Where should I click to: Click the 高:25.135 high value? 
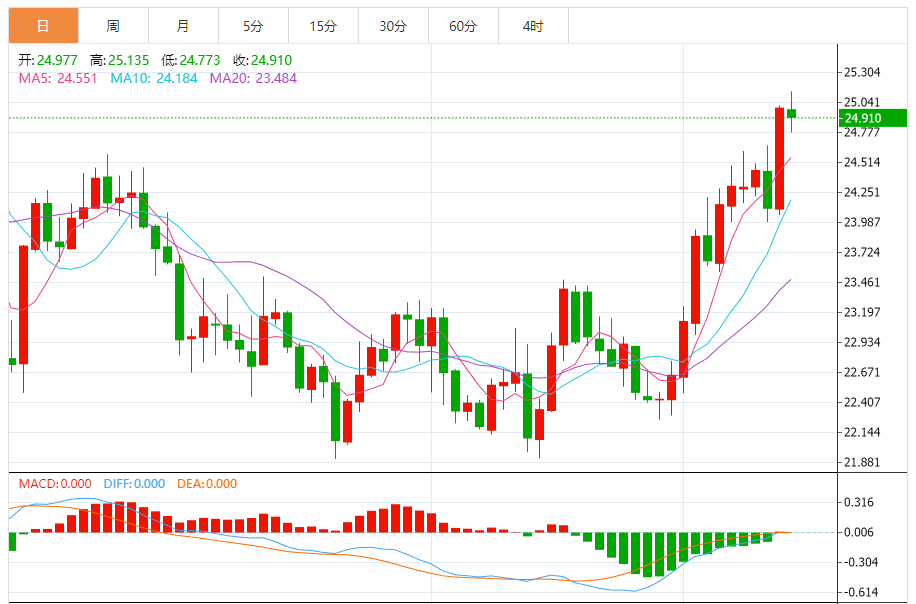(120, 60)
